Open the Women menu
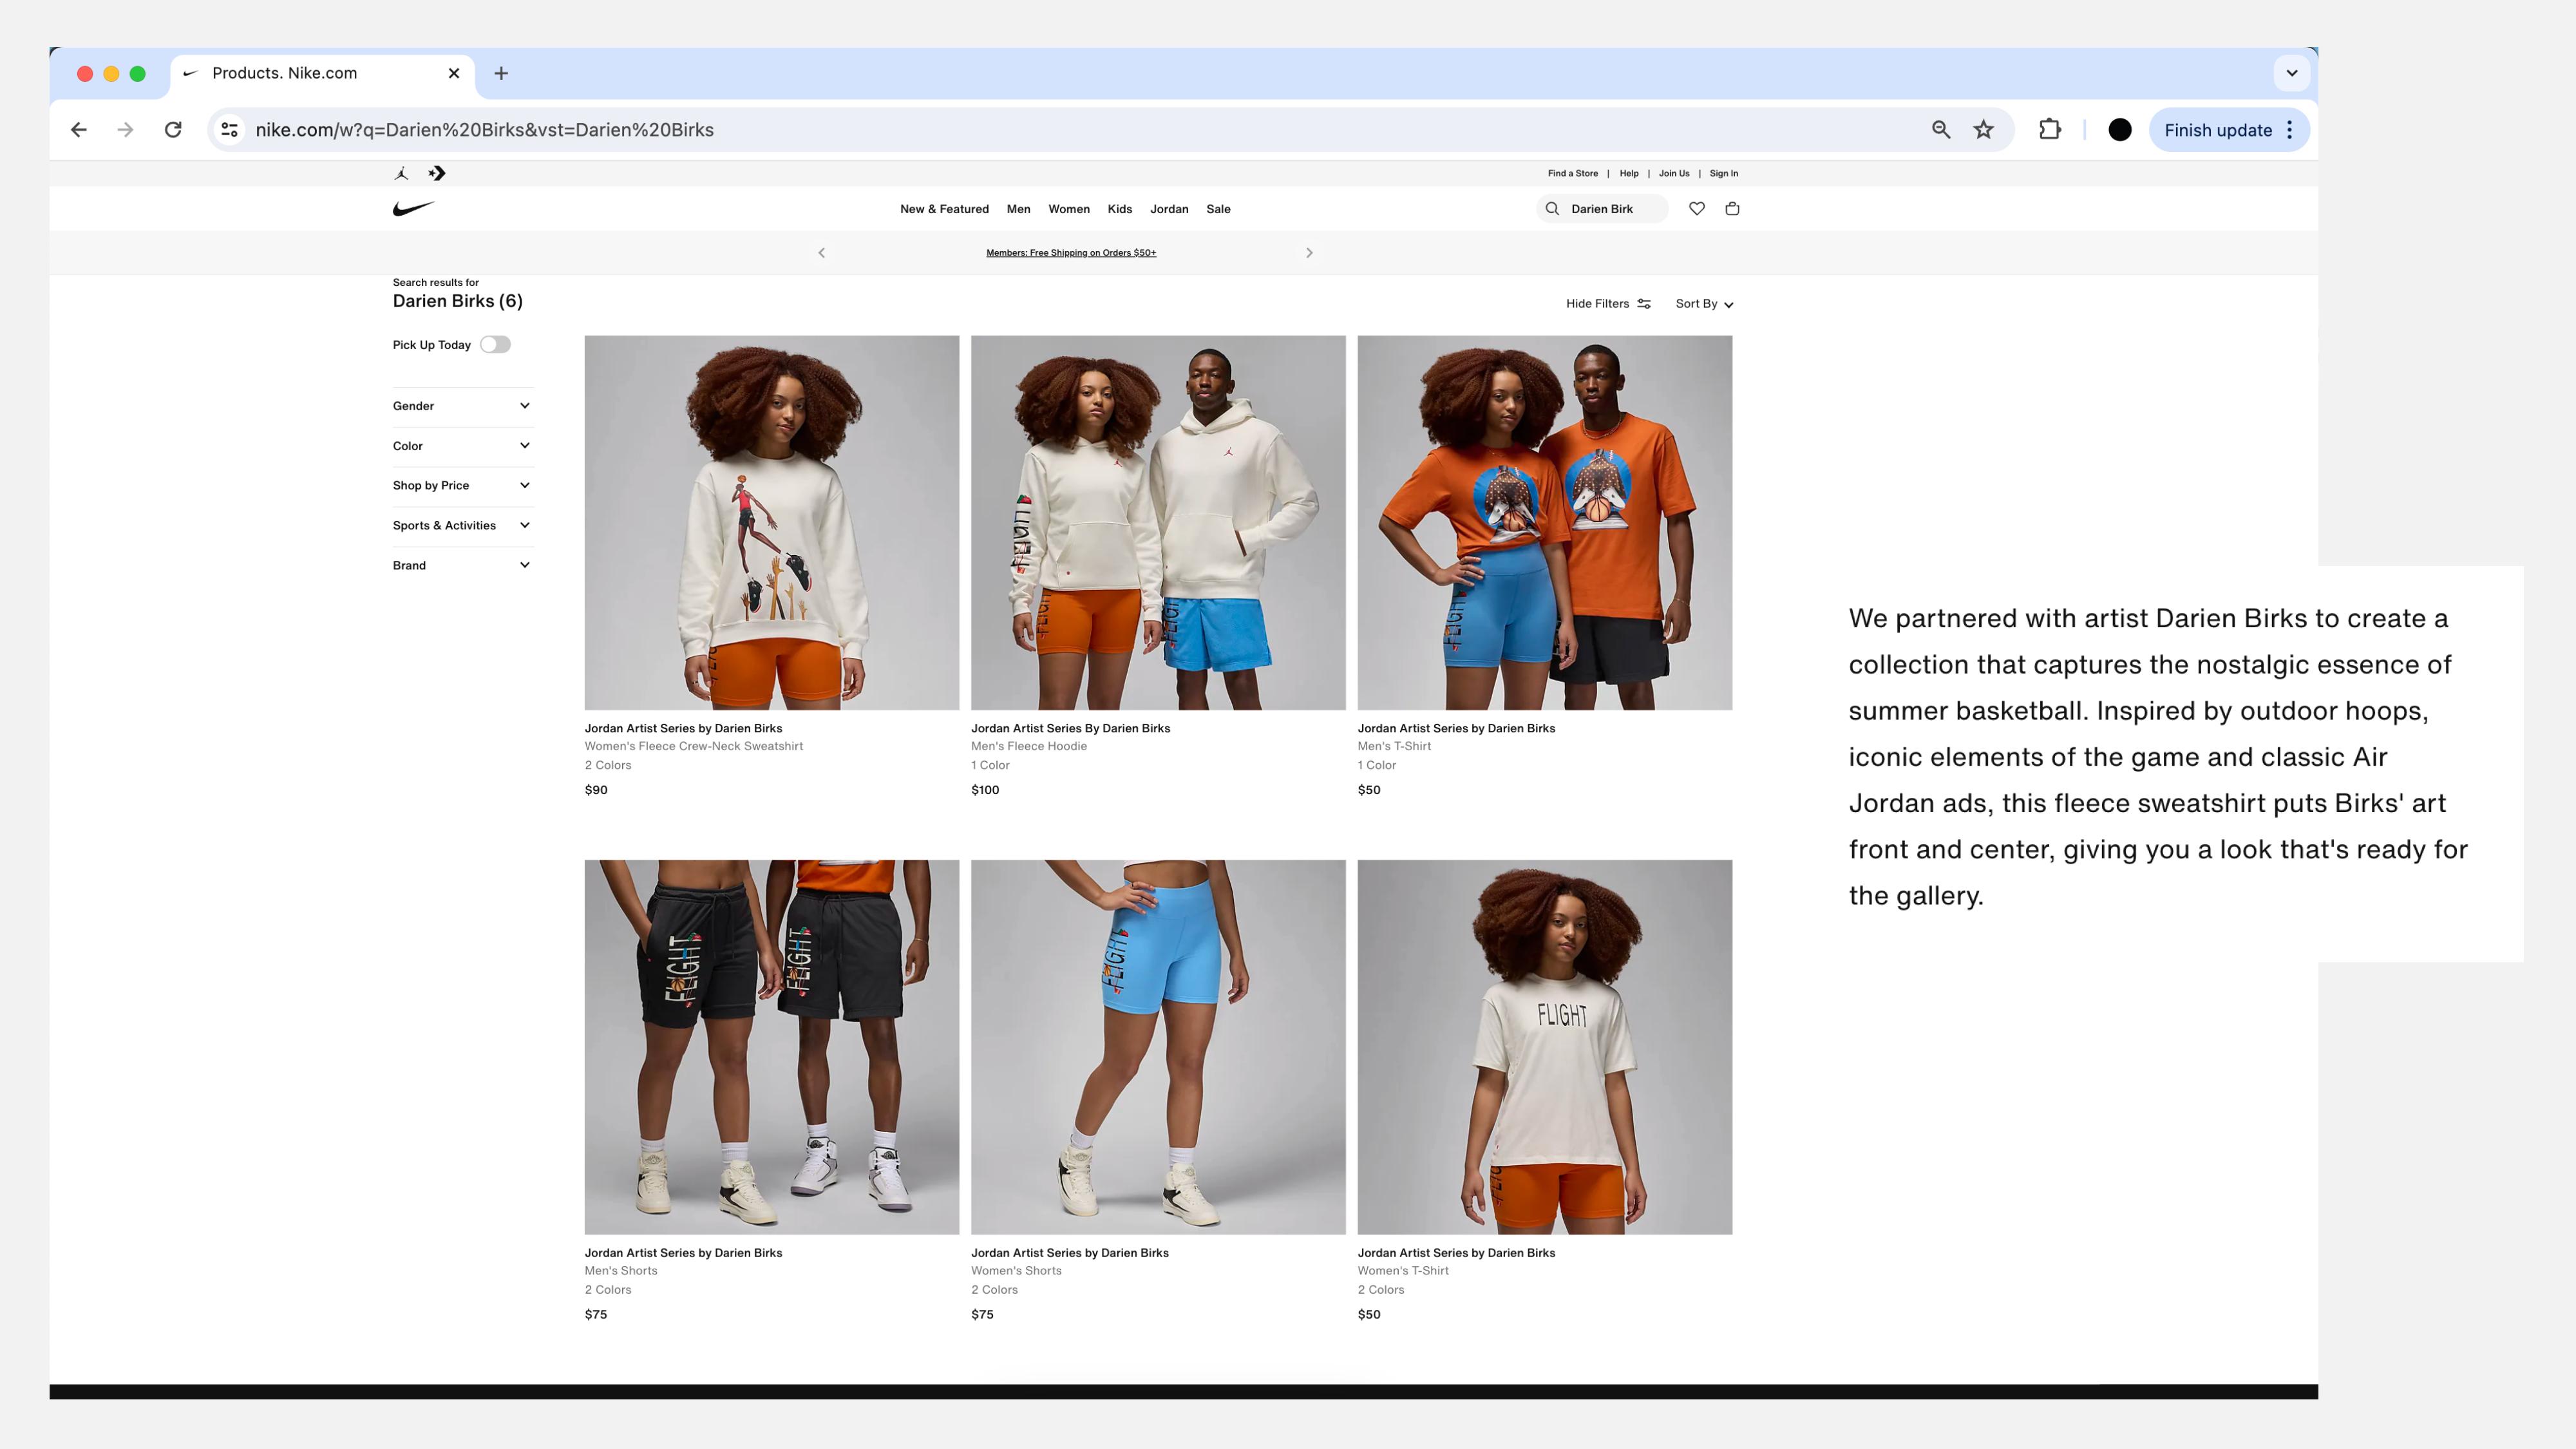 coord(1068,209)
